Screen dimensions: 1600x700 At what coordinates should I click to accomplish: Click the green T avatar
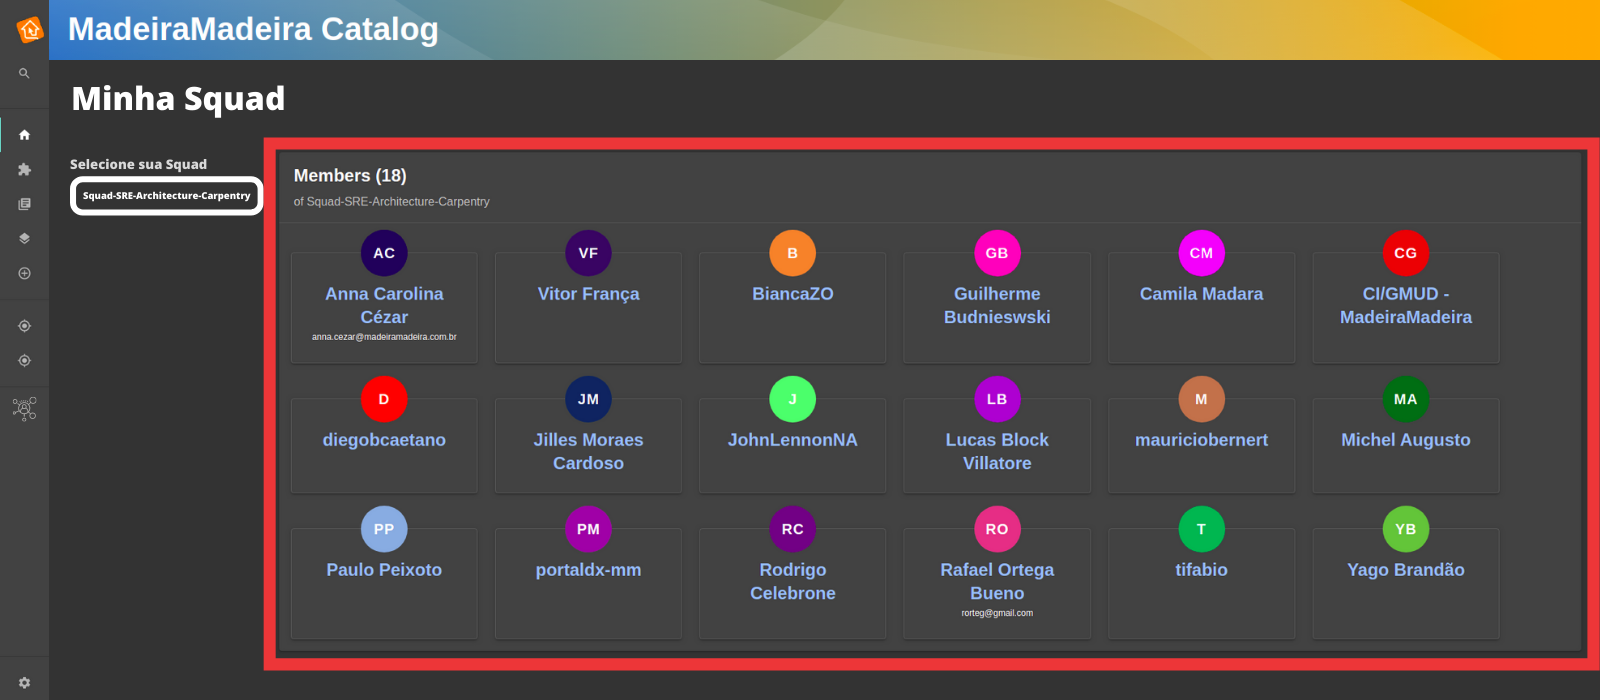click(1201, 529)
